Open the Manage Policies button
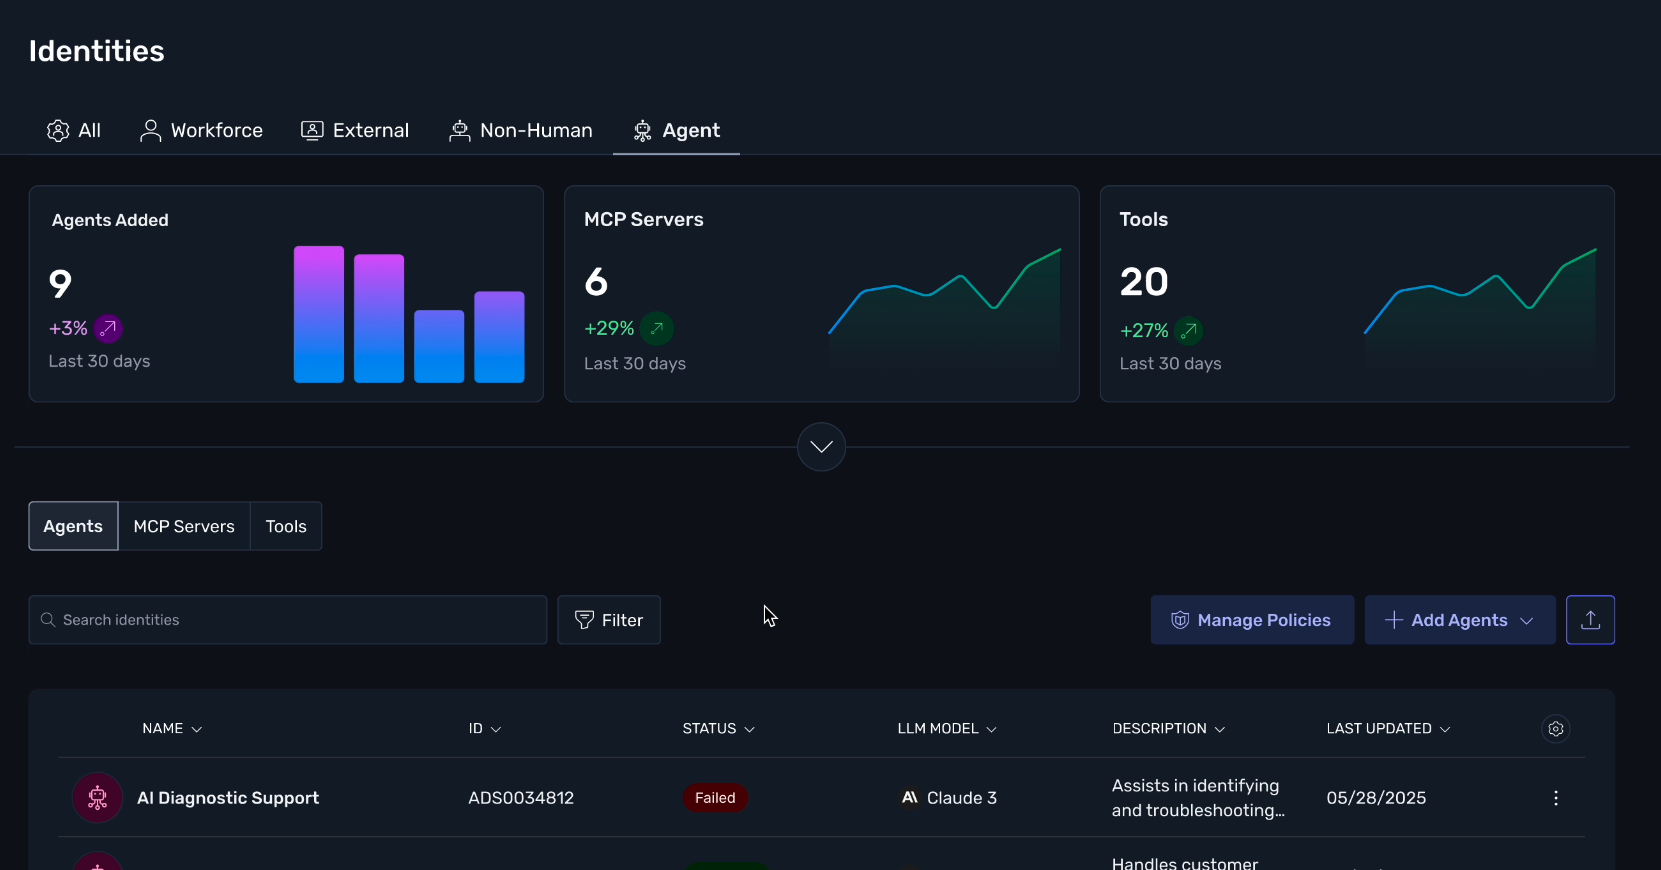Viewport: 1661px width, 870px height. click(x=1252, y=620)
